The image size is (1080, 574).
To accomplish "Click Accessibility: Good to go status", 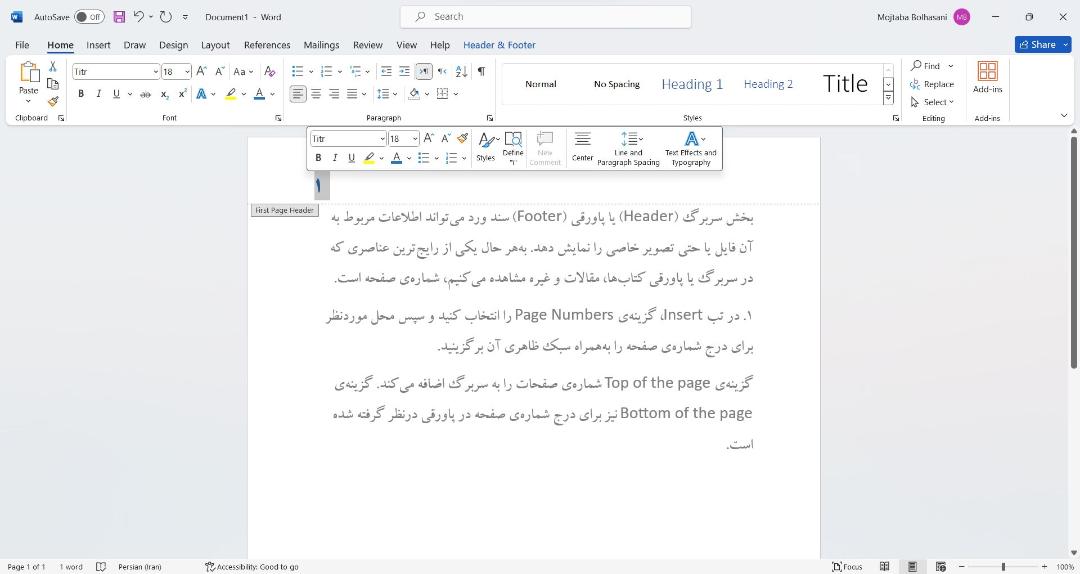I will pyautogui.click(x=251, y=566).
